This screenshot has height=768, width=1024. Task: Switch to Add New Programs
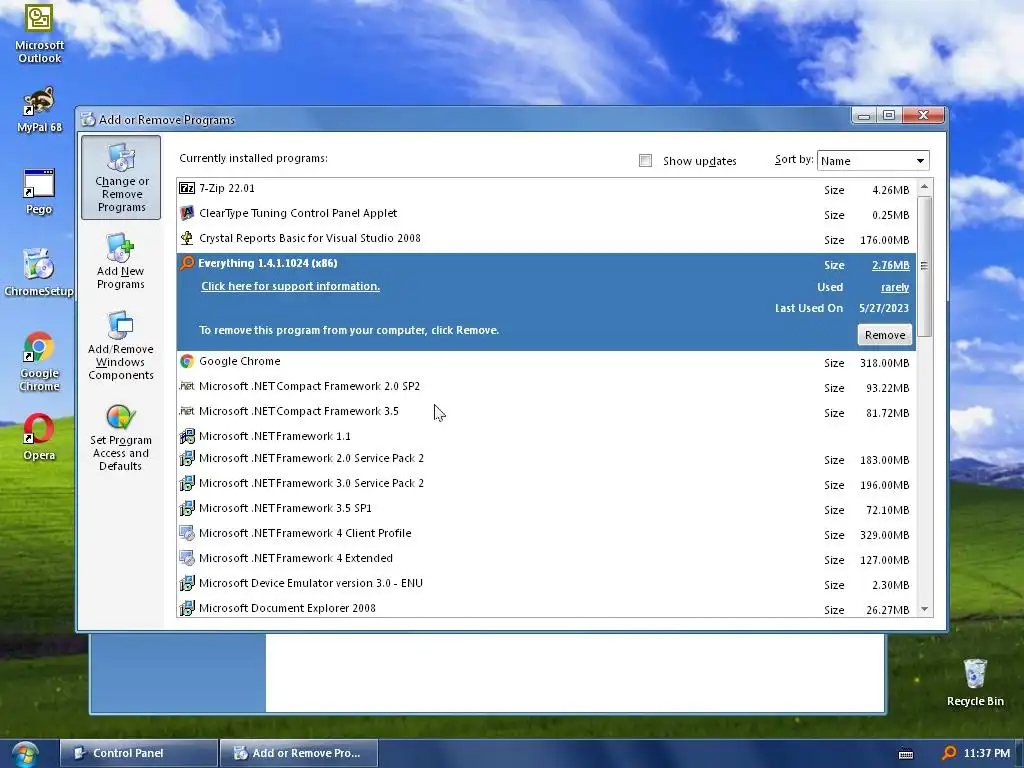point(121,261)
